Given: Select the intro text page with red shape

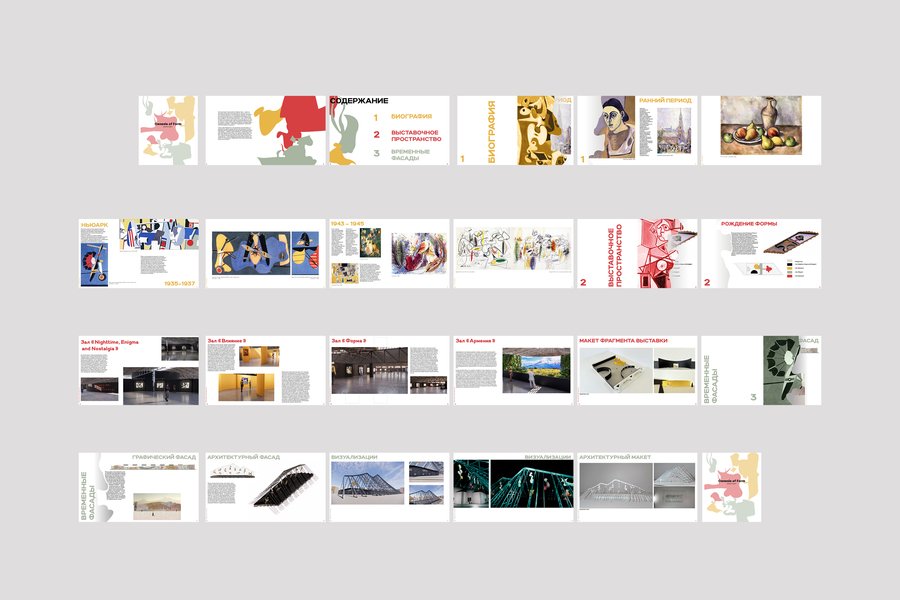Looking at the screenshot, I should (266, 130).
